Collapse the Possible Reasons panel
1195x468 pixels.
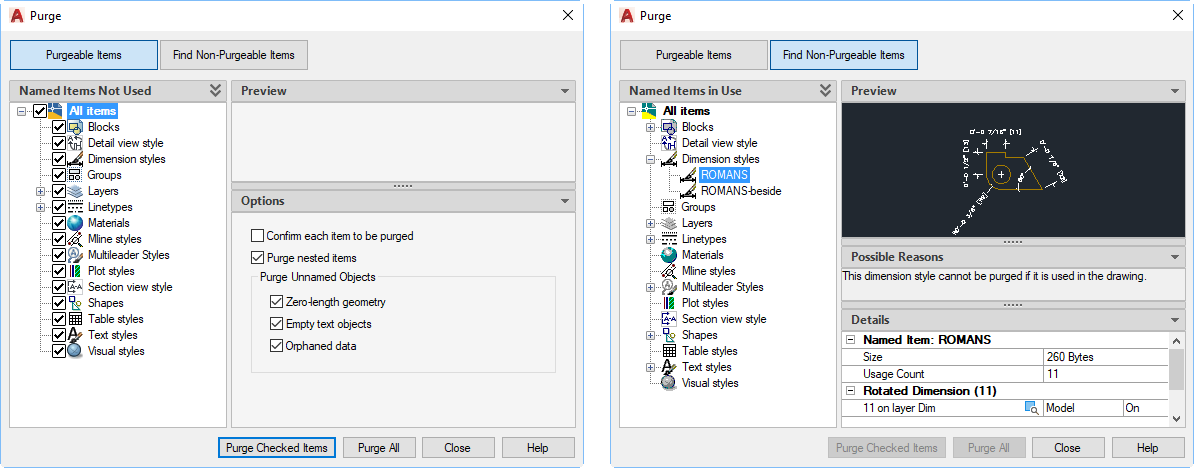[x=1175, y=257]
